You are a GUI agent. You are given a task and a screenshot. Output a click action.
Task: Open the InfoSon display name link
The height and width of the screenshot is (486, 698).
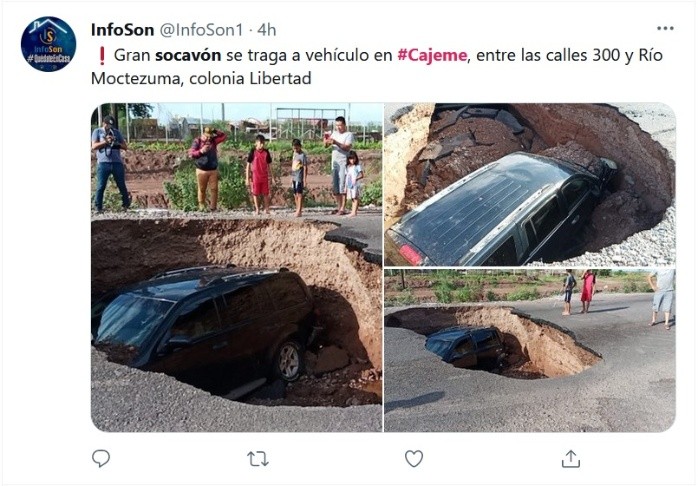point(122,30)
